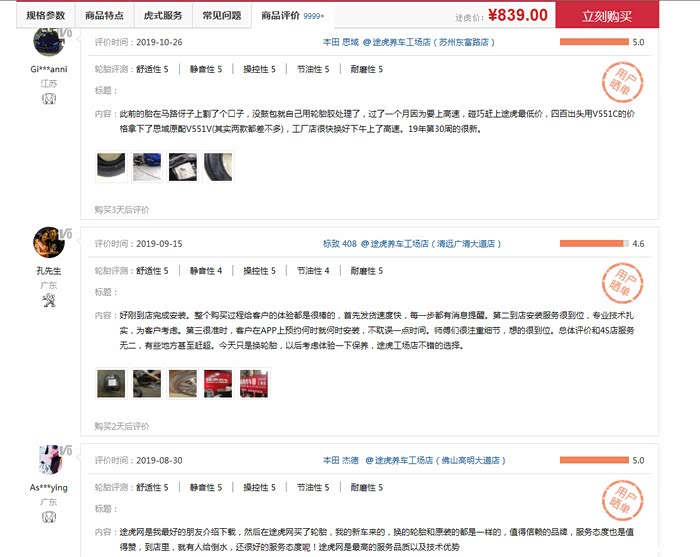View fourth photo in 孔先生's review
This screenshot has height=557, width=700.
click(x=218, y=383)
